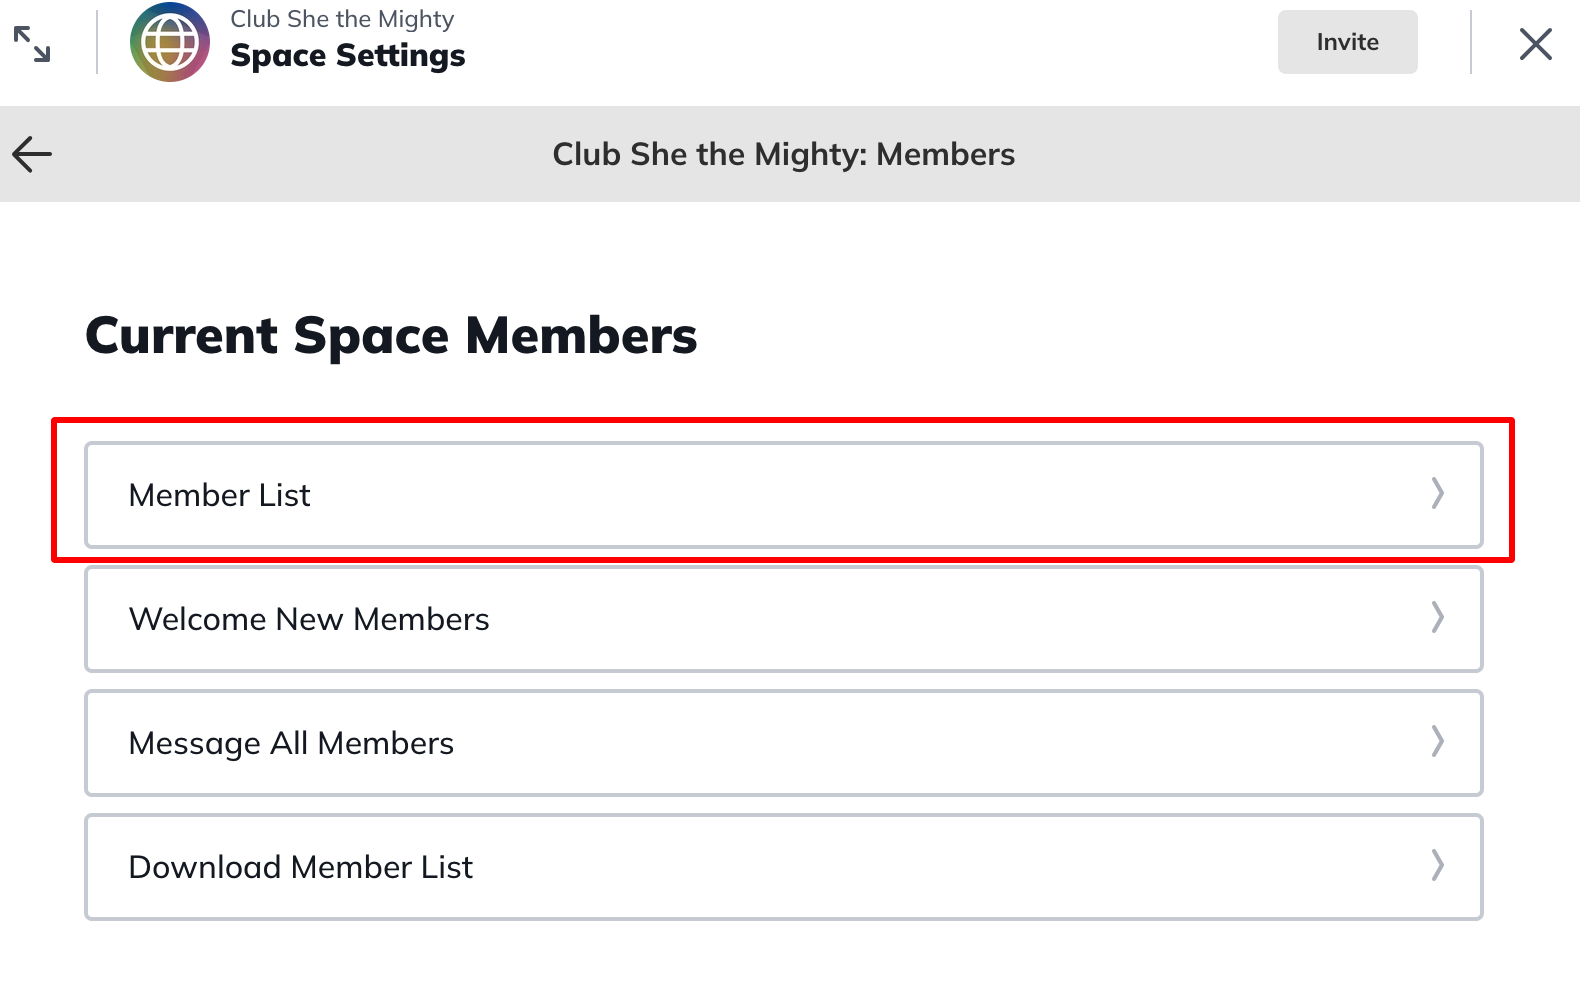The width and height of the screenshot is (1580, 1000).
Task: Click the Club She the Mighty space name
Action: click(x=342, y=19)
